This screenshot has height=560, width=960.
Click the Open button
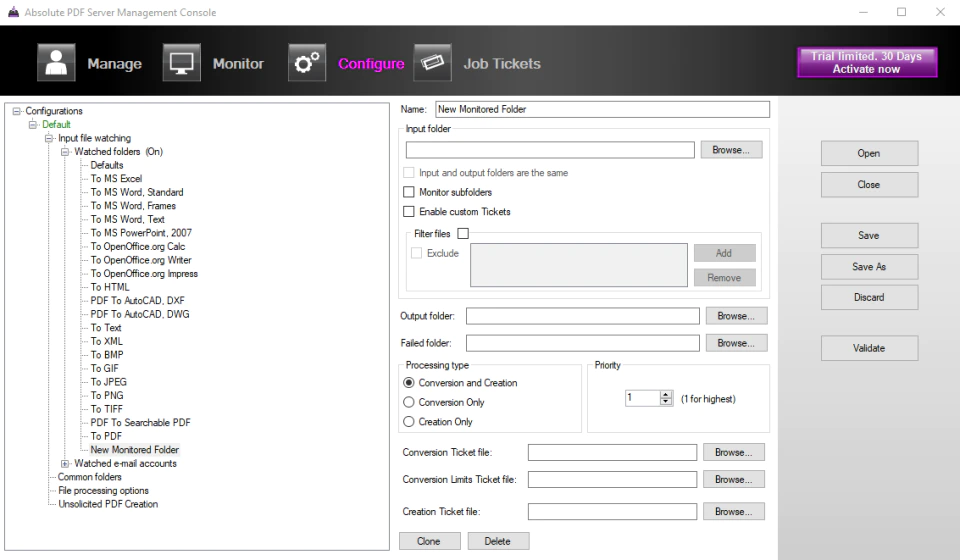(869, 154)
